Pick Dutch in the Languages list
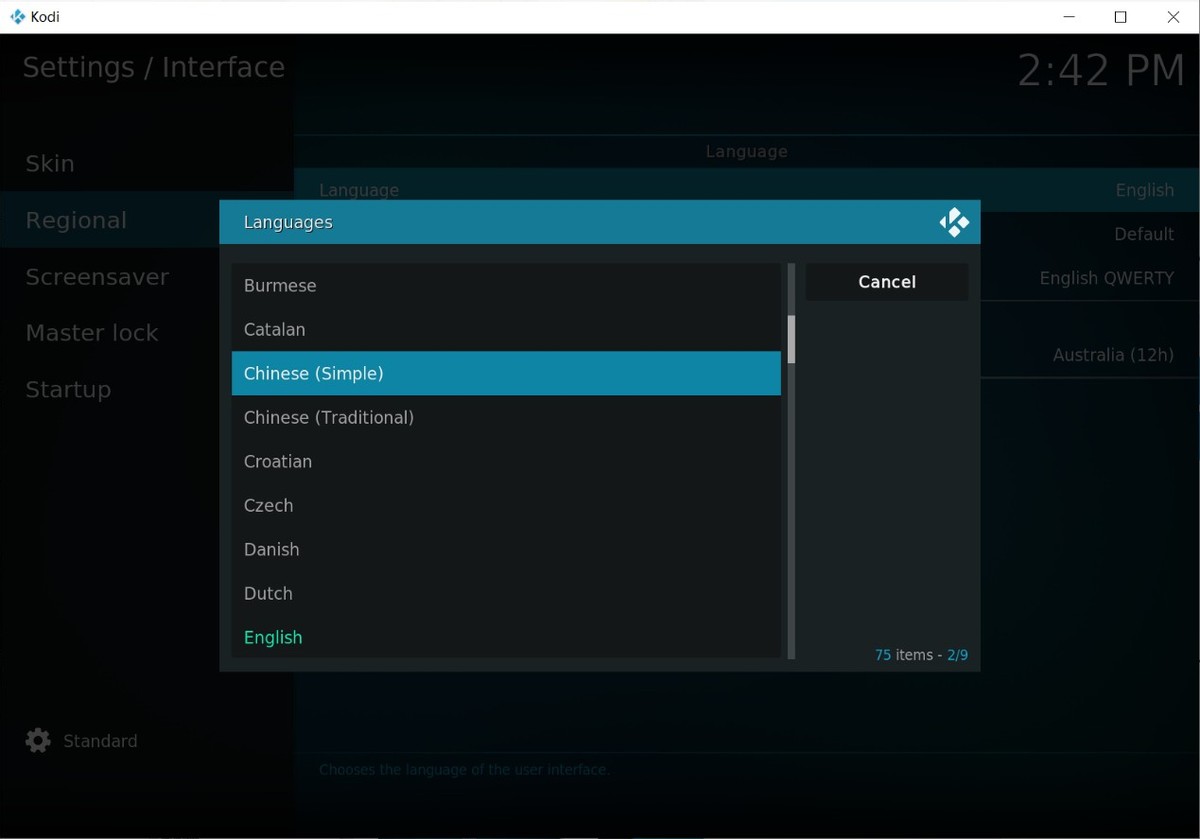This screenshot has height=839, width=1200. tap(506, 593)
